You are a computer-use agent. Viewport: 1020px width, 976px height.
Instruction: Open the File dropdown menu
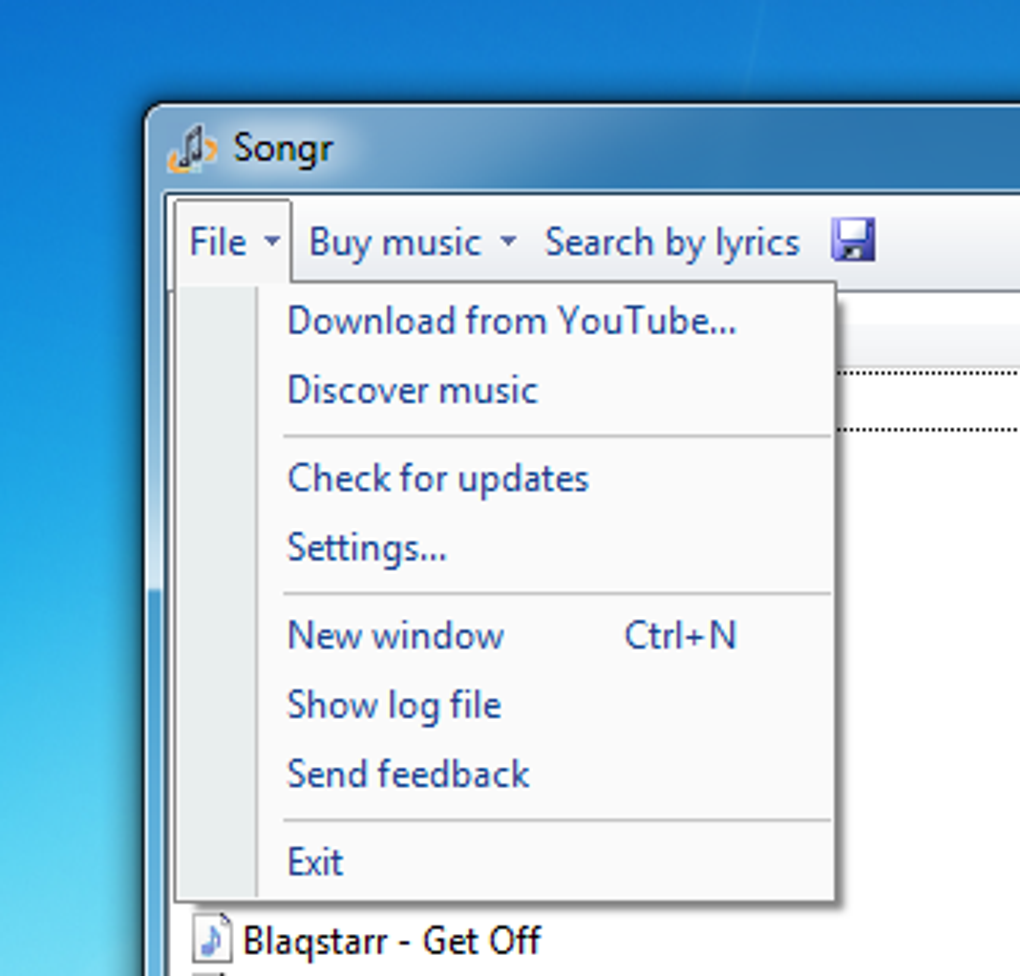tap(234, 242)
